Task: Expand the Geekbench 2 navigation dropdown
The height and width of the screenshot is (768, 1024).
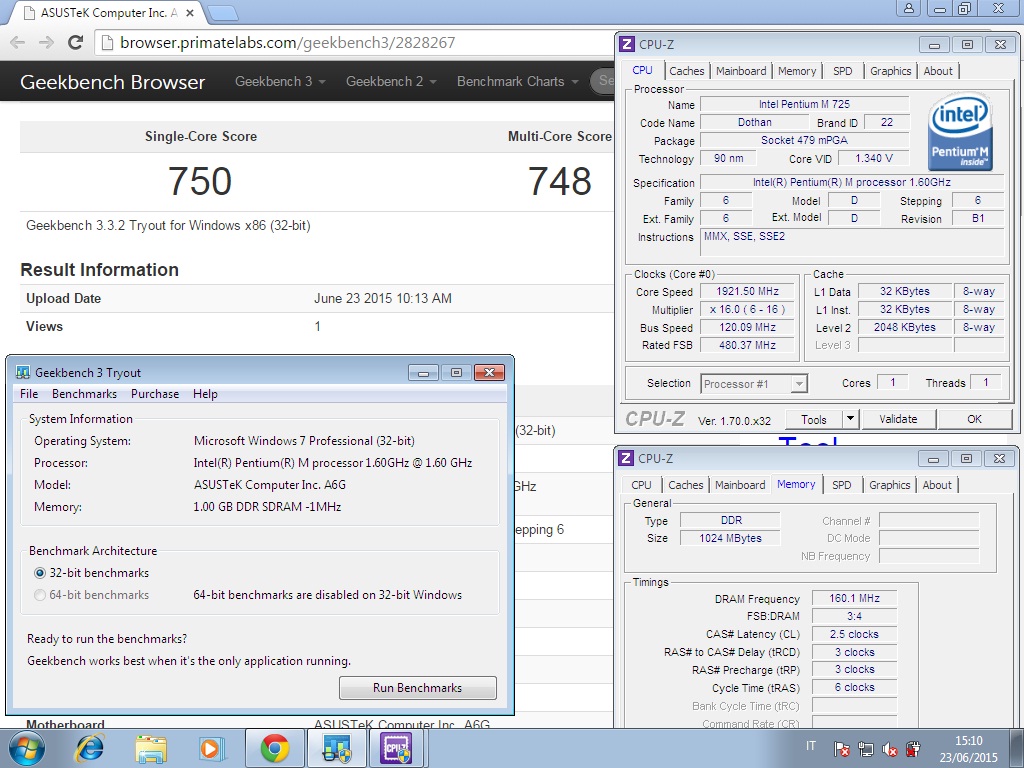Action: (x=391, y=82)
